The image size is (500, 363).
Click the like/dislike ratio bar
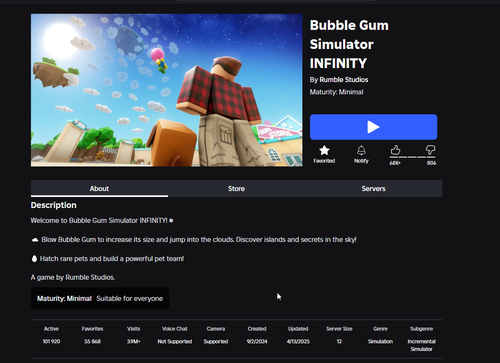[x=413, y=157]
